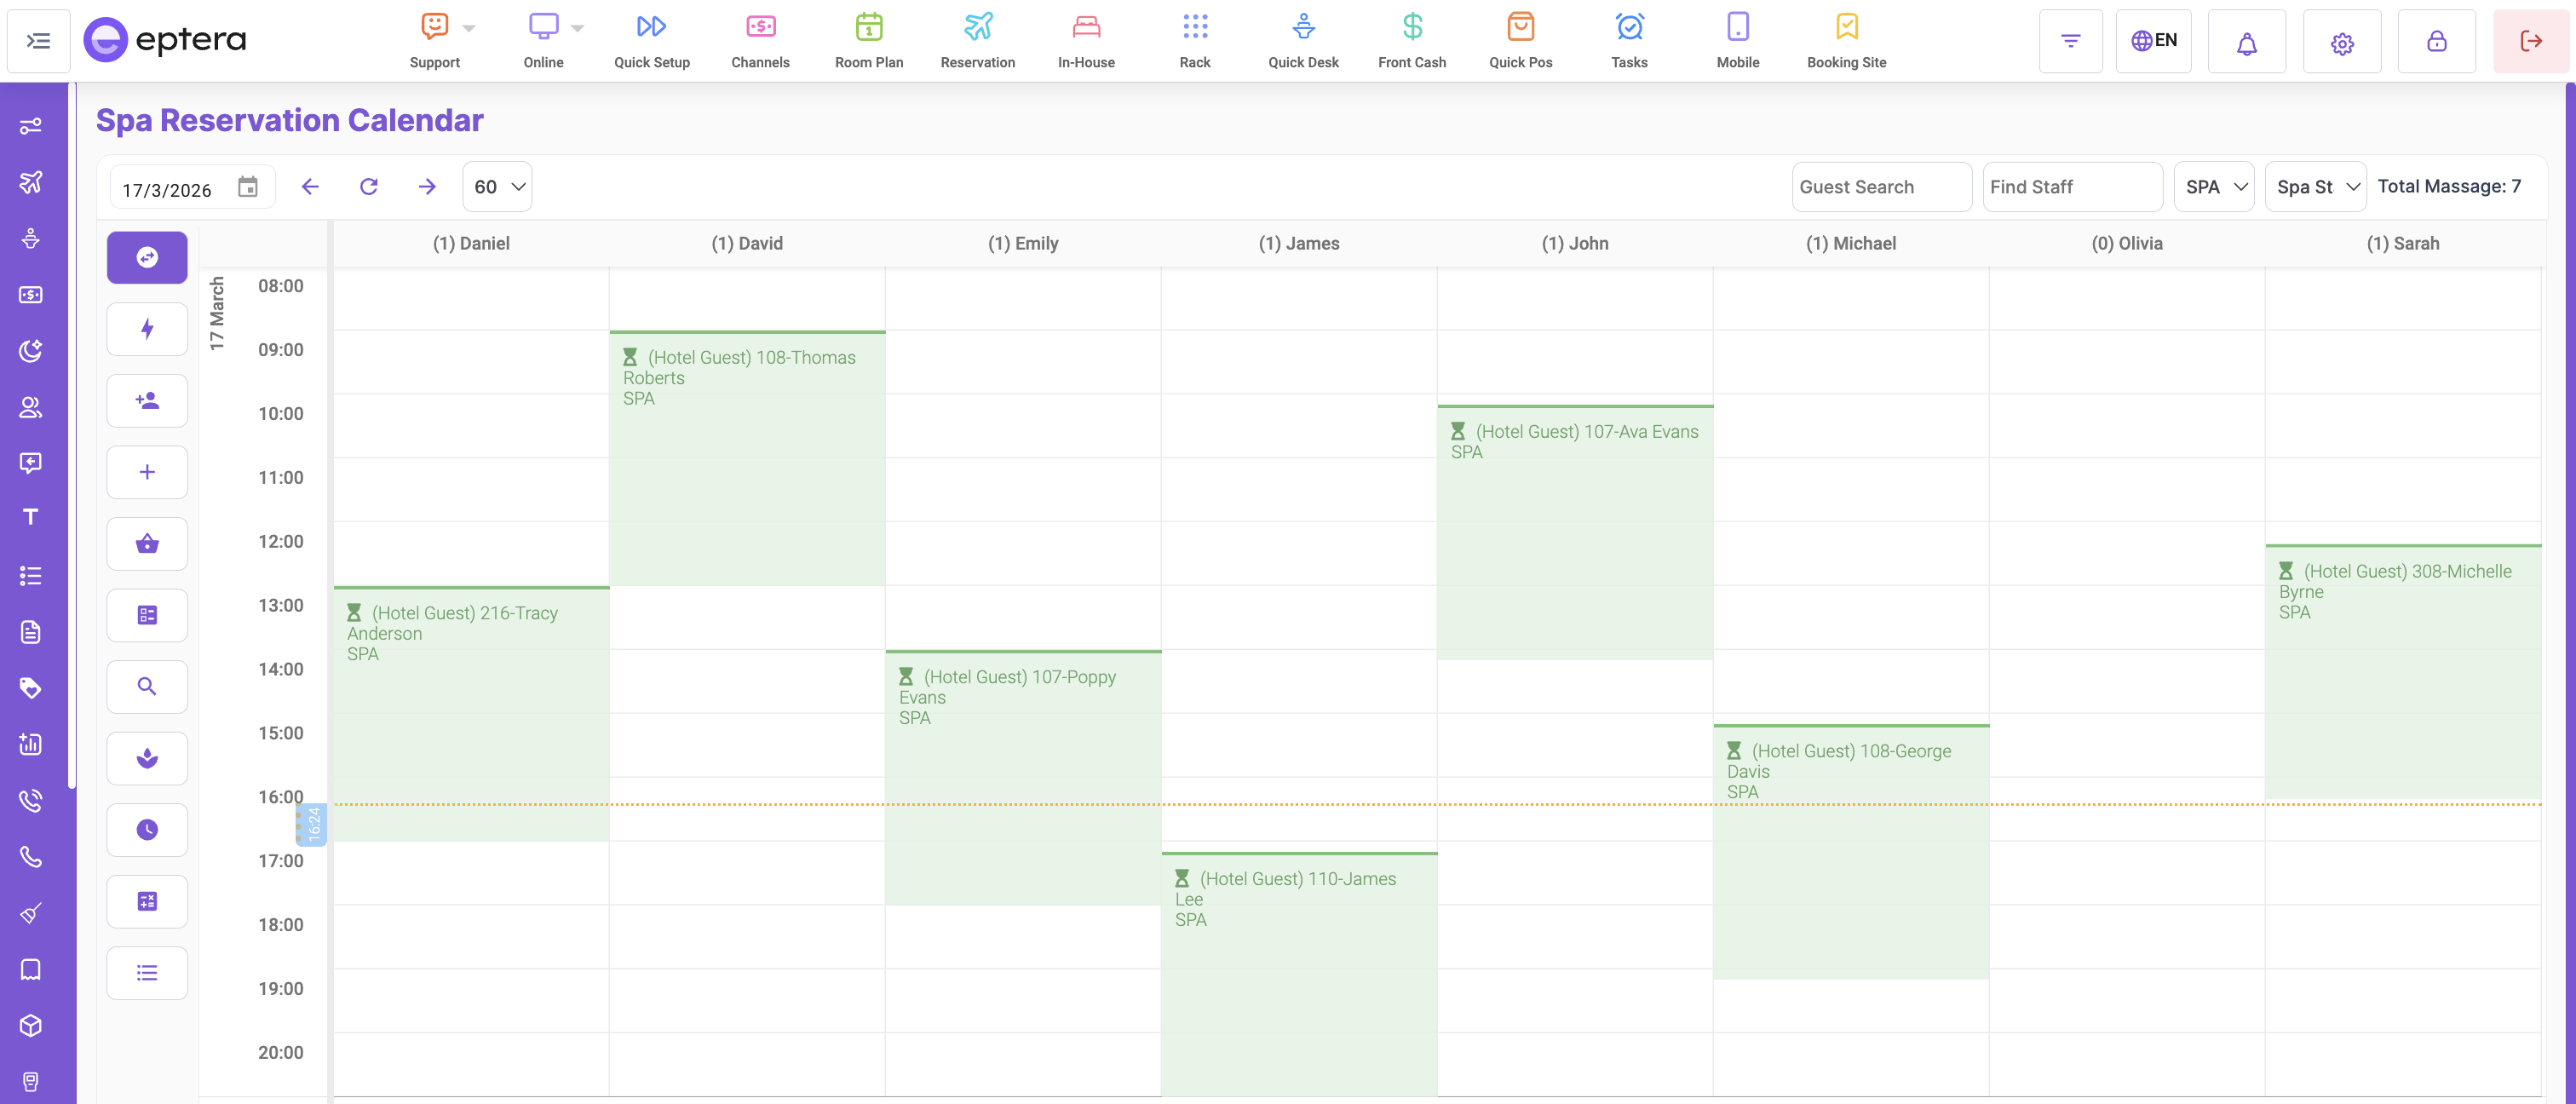Open the SPA department dropdown

click(x=2213, y=187)
